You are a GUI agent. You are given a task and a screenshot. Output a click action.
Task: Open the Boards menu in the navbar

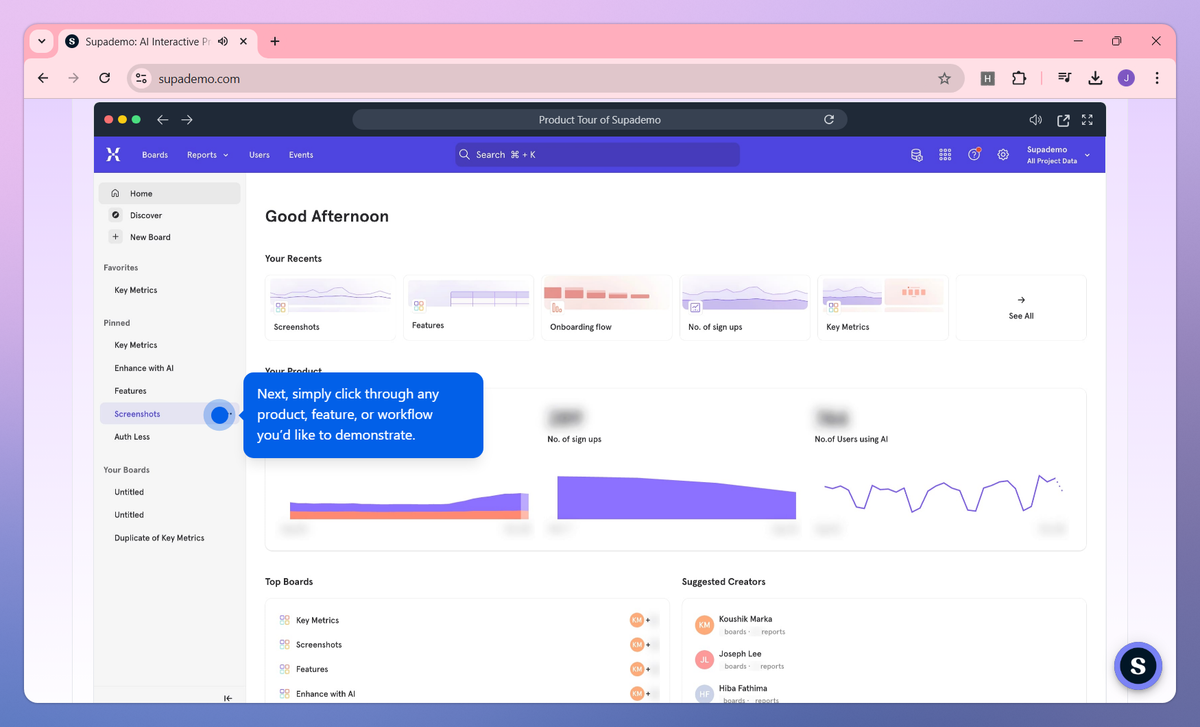[x=155, y=155]
